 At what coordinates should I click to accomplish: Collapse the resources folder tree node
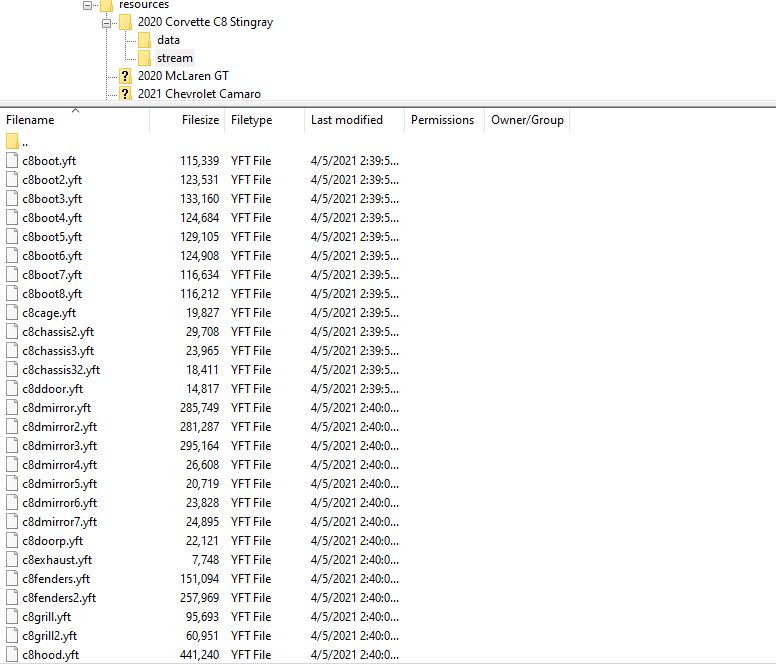coord(88,5)
